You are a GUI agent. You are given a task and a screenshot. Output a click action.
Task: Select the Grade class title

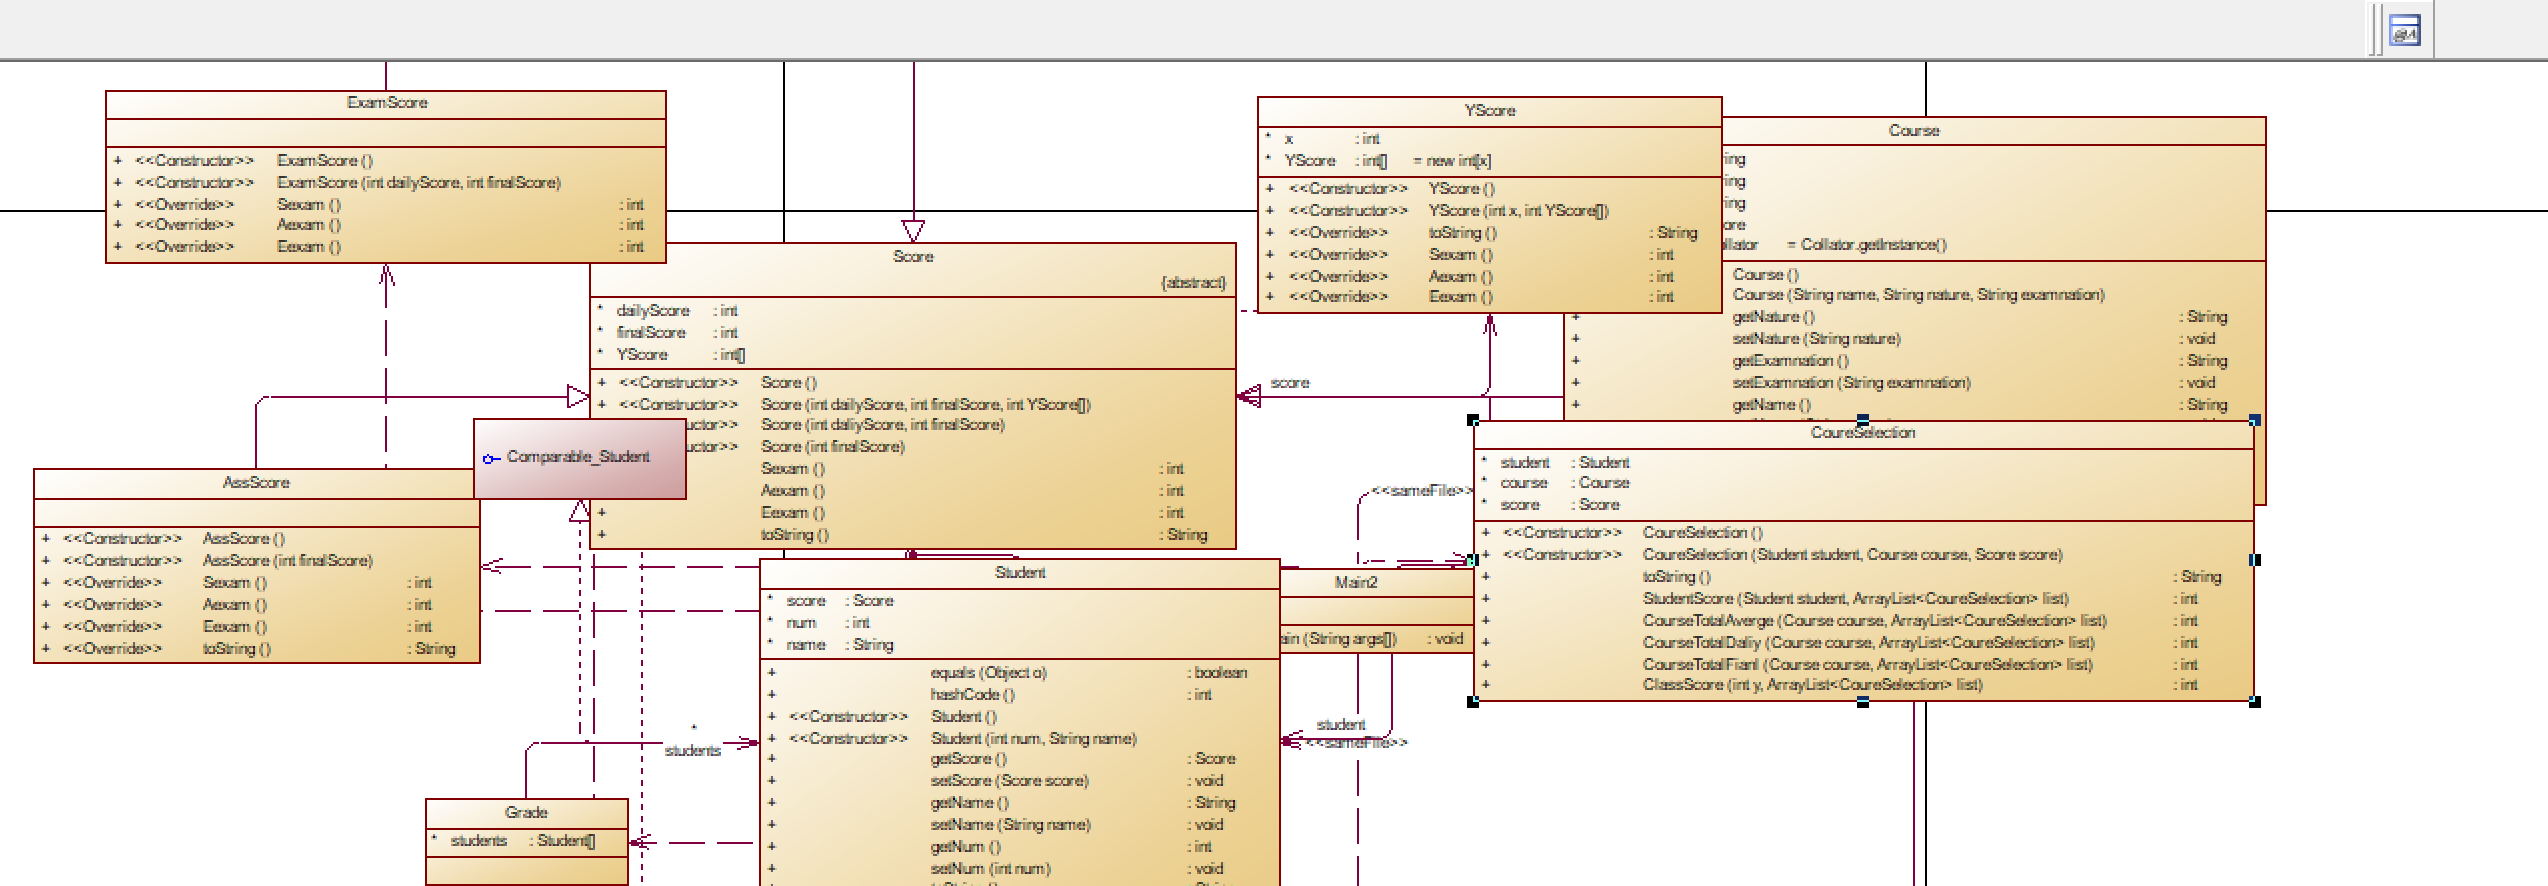[x=526, y=813]
